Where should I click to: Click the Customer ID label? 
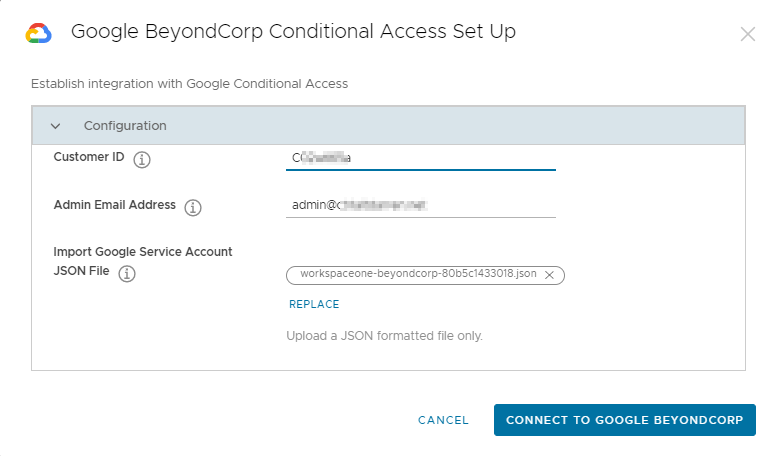point(88,158)
